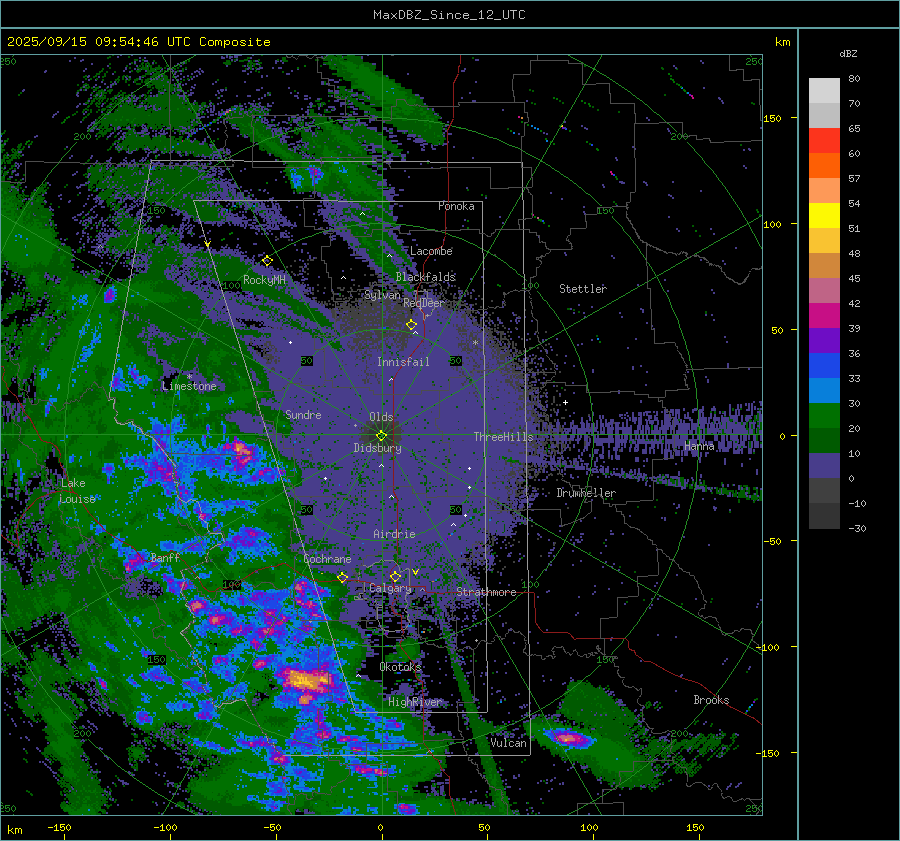Click the isolated storm cell east of Vulcan
This screenshot has width=900, height=841.
pos(567,738)
